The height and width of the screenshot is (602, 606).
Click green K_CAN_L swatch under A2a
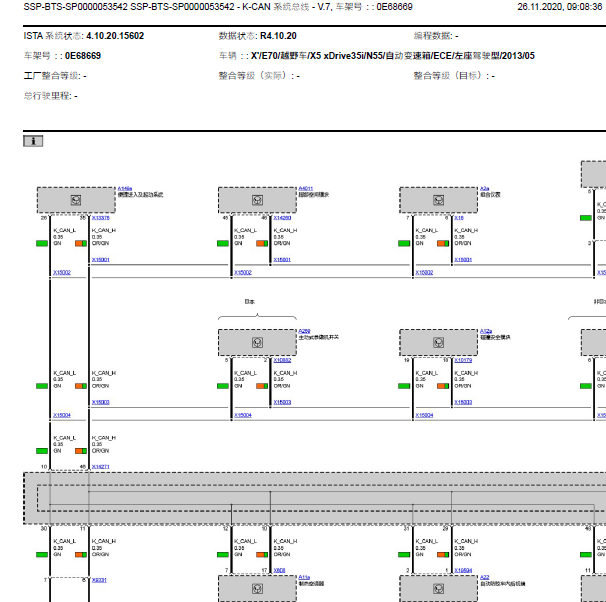coord(404,243)
